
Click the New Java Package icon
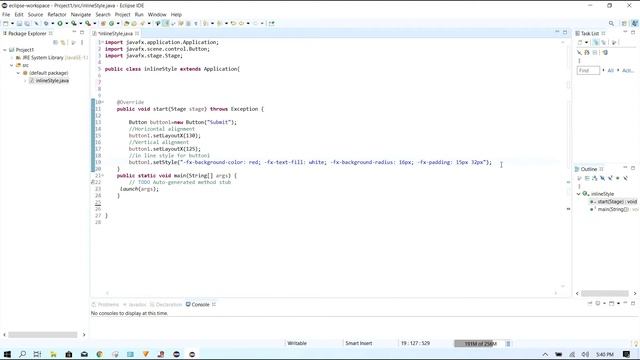click(103, 23)
